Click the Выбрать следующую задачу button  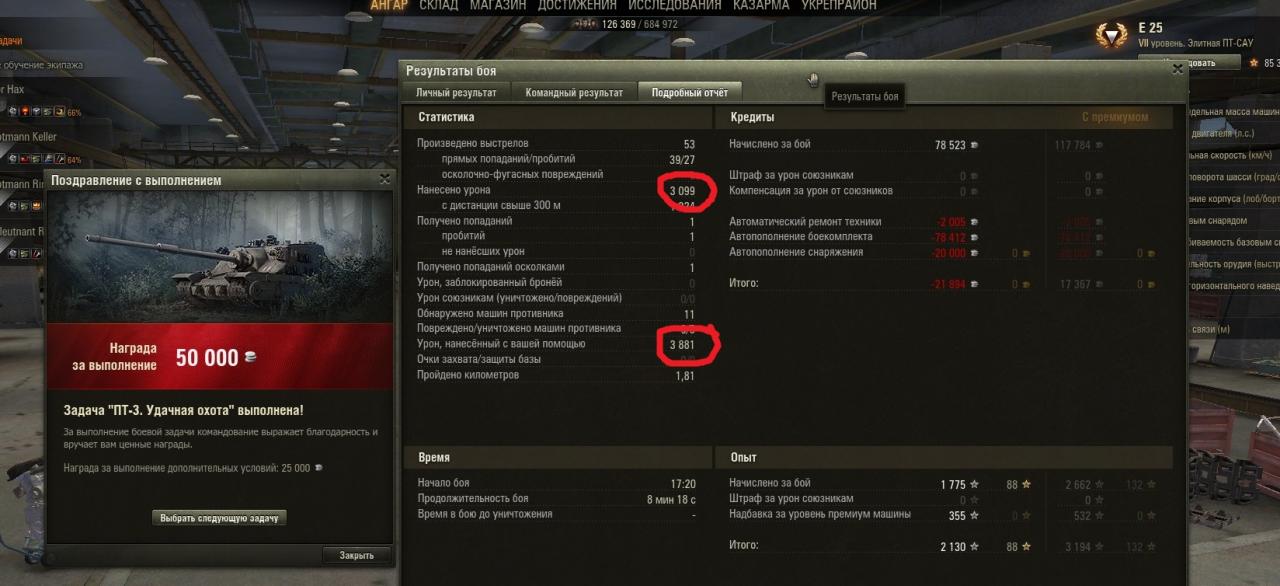tap(220, 518)
